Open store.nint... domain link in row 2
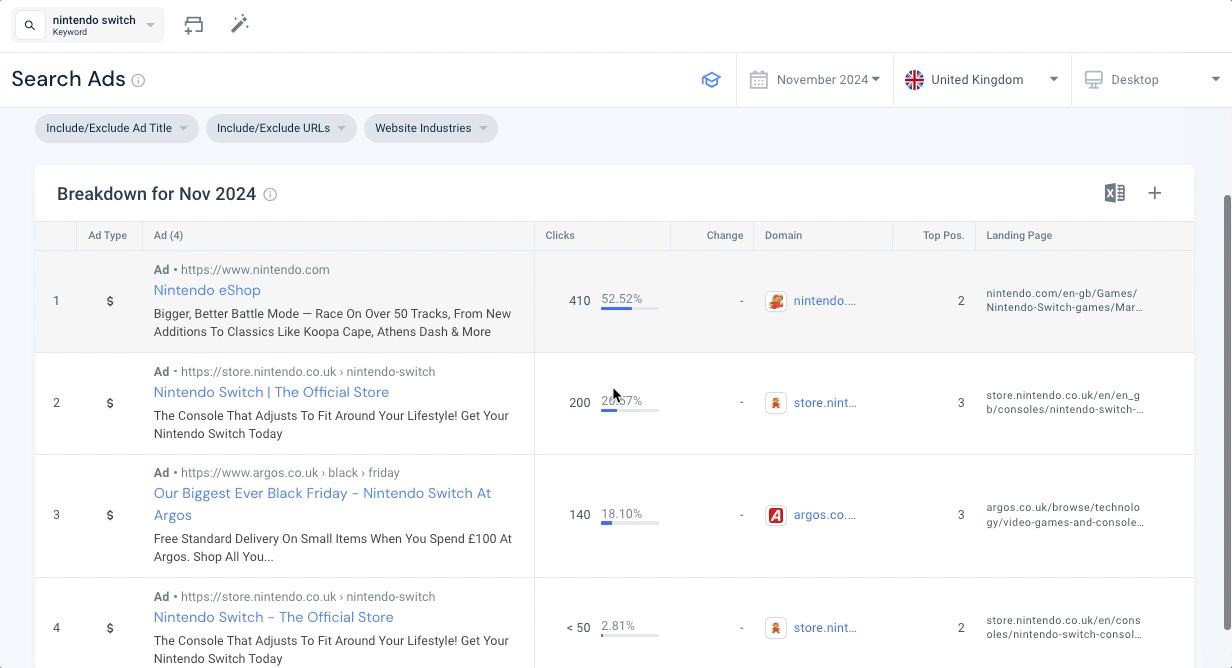Screen dimensions: 1232x668 pyautogui.click(x=825, y=403)
